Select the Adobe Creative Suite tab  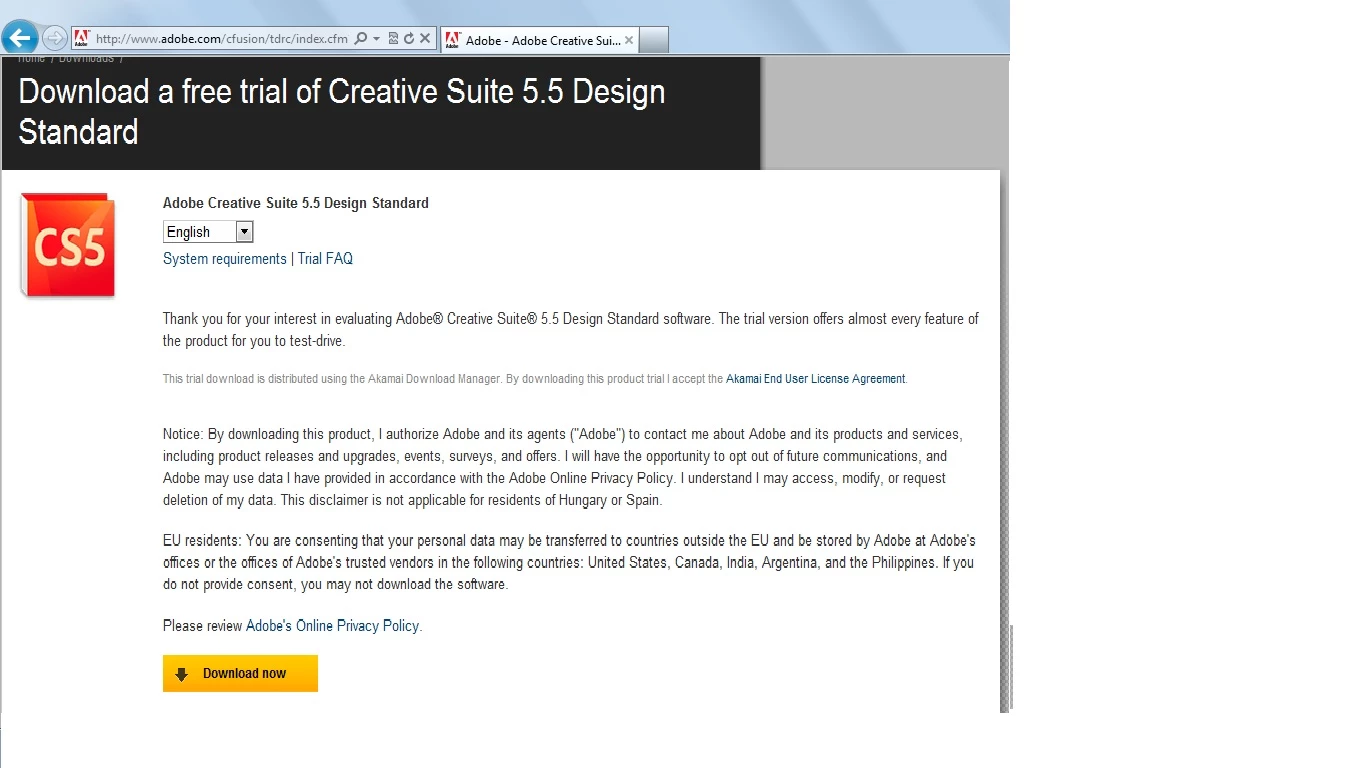coord(538,40)
